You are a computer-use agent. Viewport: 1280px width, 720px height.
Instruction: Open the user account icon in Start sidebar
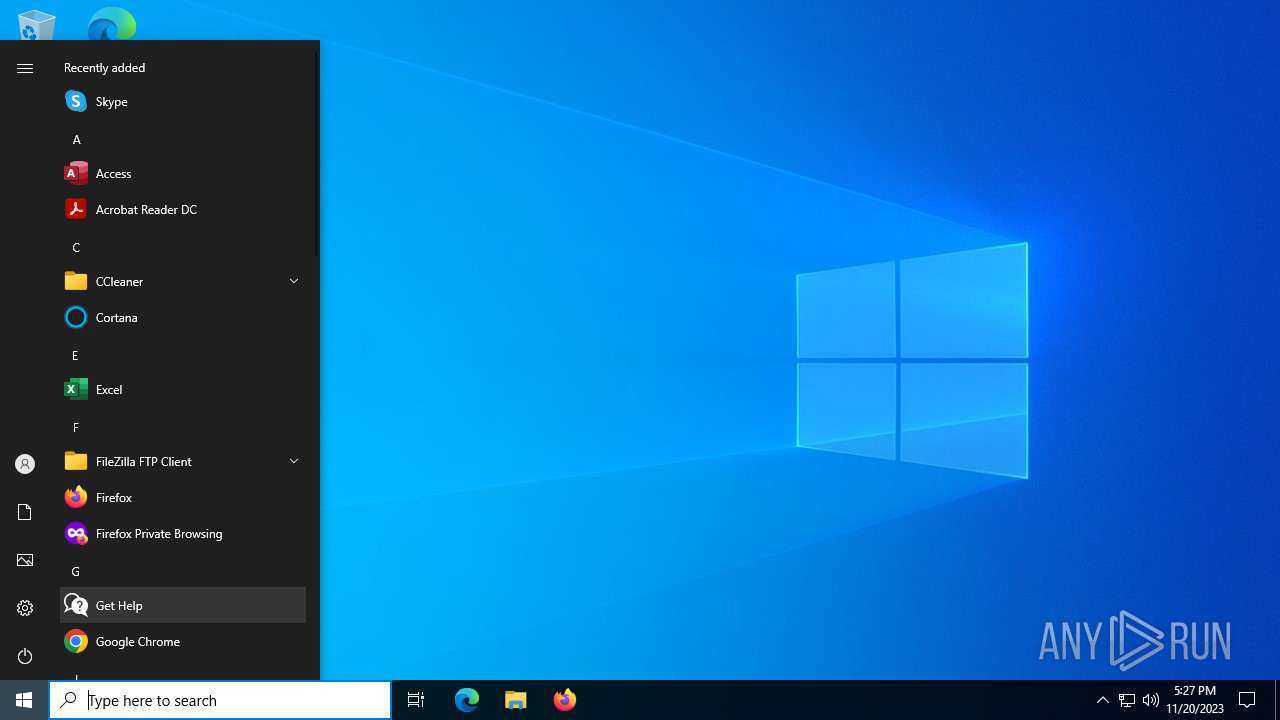pyautogui.click(x=25, y=464)
